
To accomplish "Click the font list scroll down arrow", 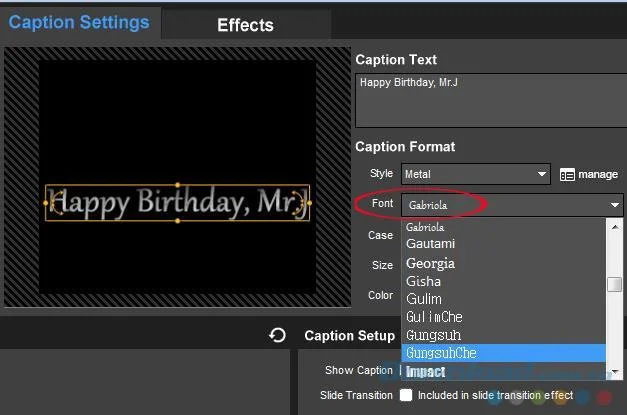I will click(615, 372).
